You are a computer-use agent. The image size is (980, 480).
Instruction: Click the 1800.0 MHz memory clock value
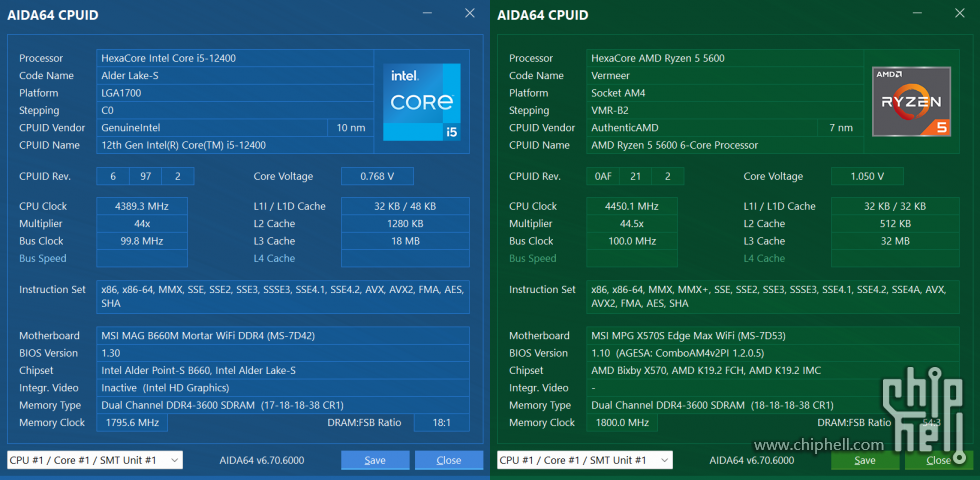click(x=622, y=422)
